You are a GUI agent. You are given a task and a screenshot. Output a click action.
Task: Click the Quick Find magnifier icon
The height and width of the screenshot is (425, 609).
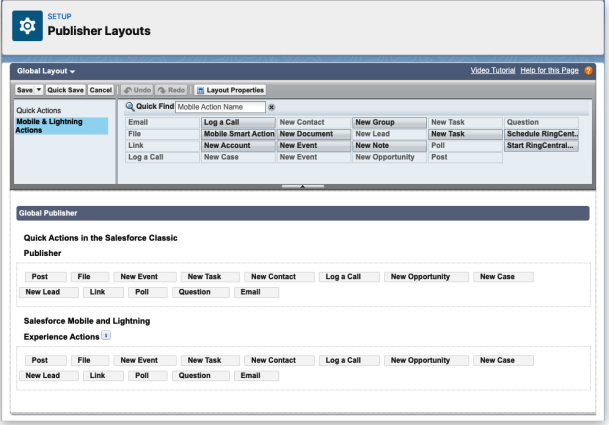point(130,106)
